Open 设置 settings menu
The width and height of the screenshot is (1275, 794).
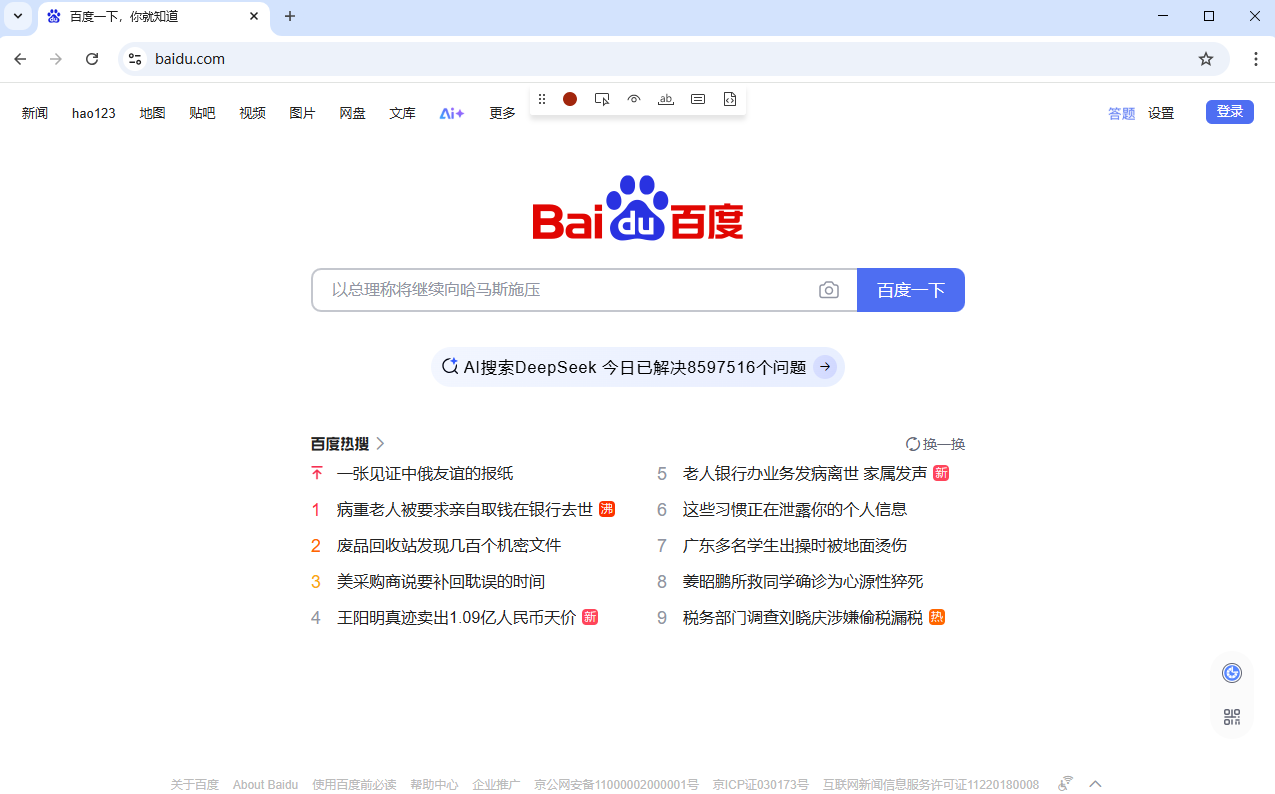[1161, 113]
